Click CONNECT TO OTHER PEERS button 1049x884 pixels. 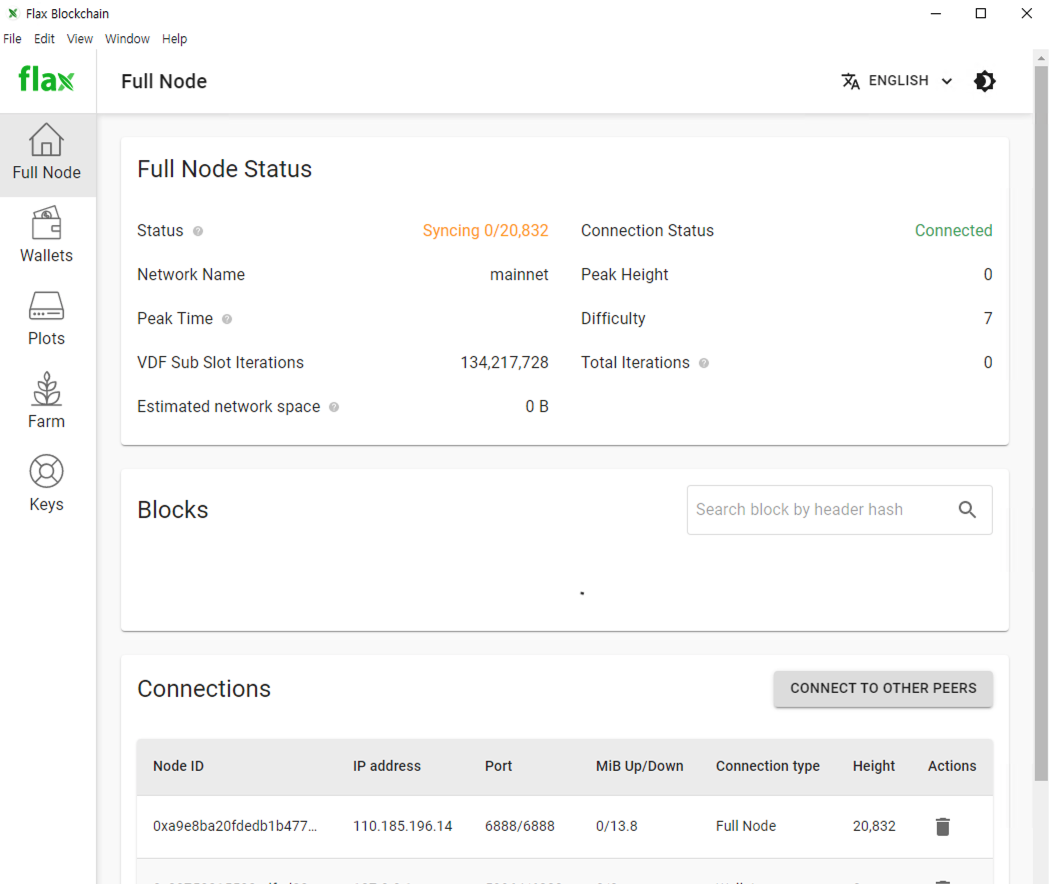(x=883, y=689)
